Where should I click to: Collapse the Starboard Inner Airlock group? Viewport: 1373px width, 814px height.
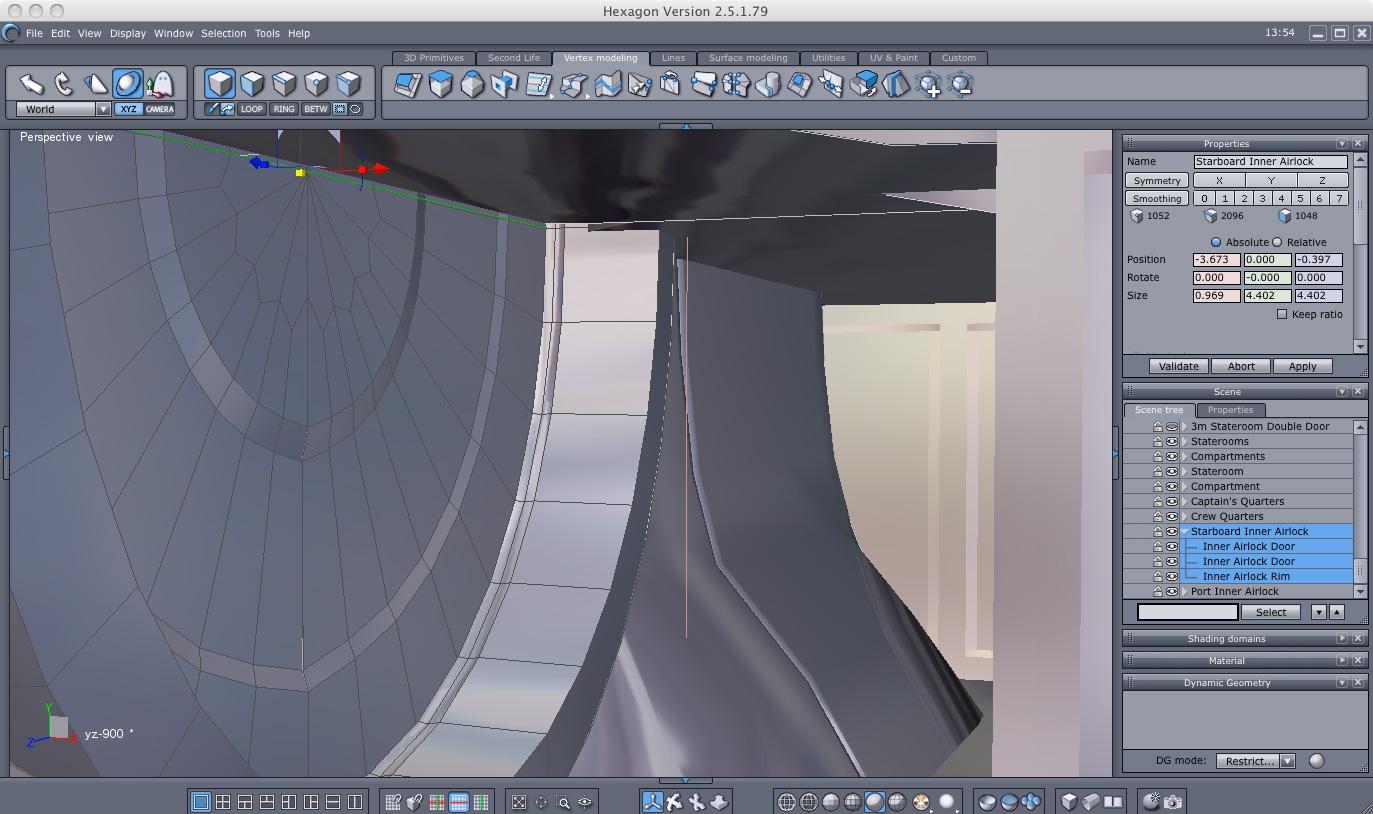click(x=1185, y=531)
